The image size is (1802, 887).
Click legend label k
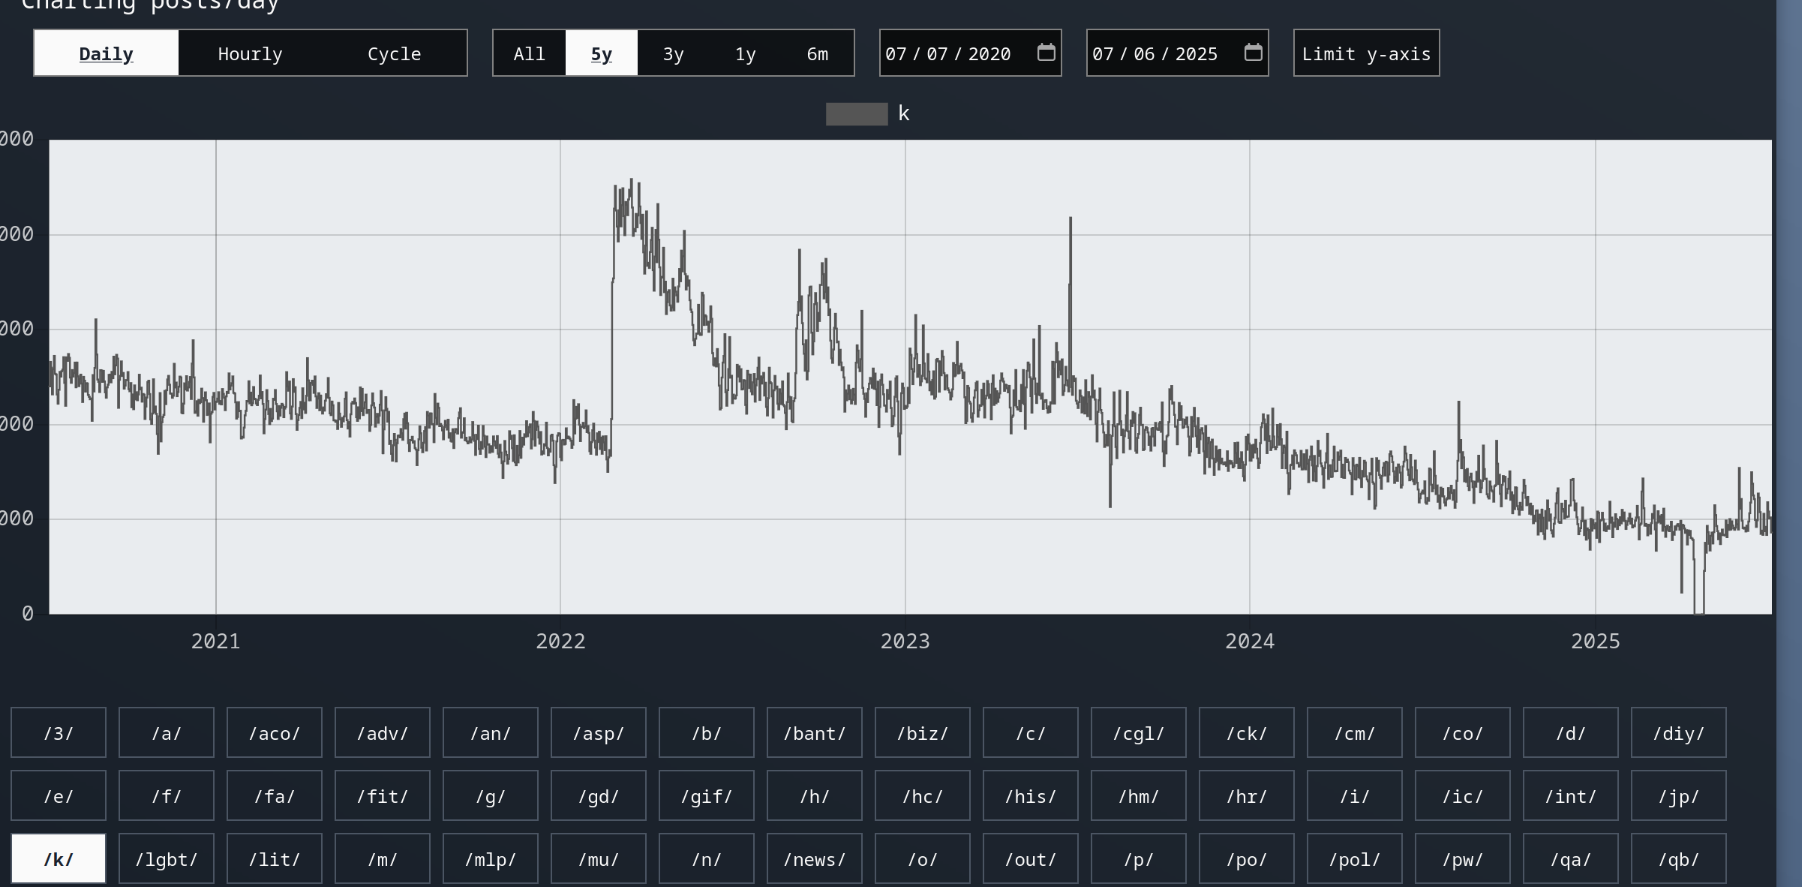tap(904, 114)
